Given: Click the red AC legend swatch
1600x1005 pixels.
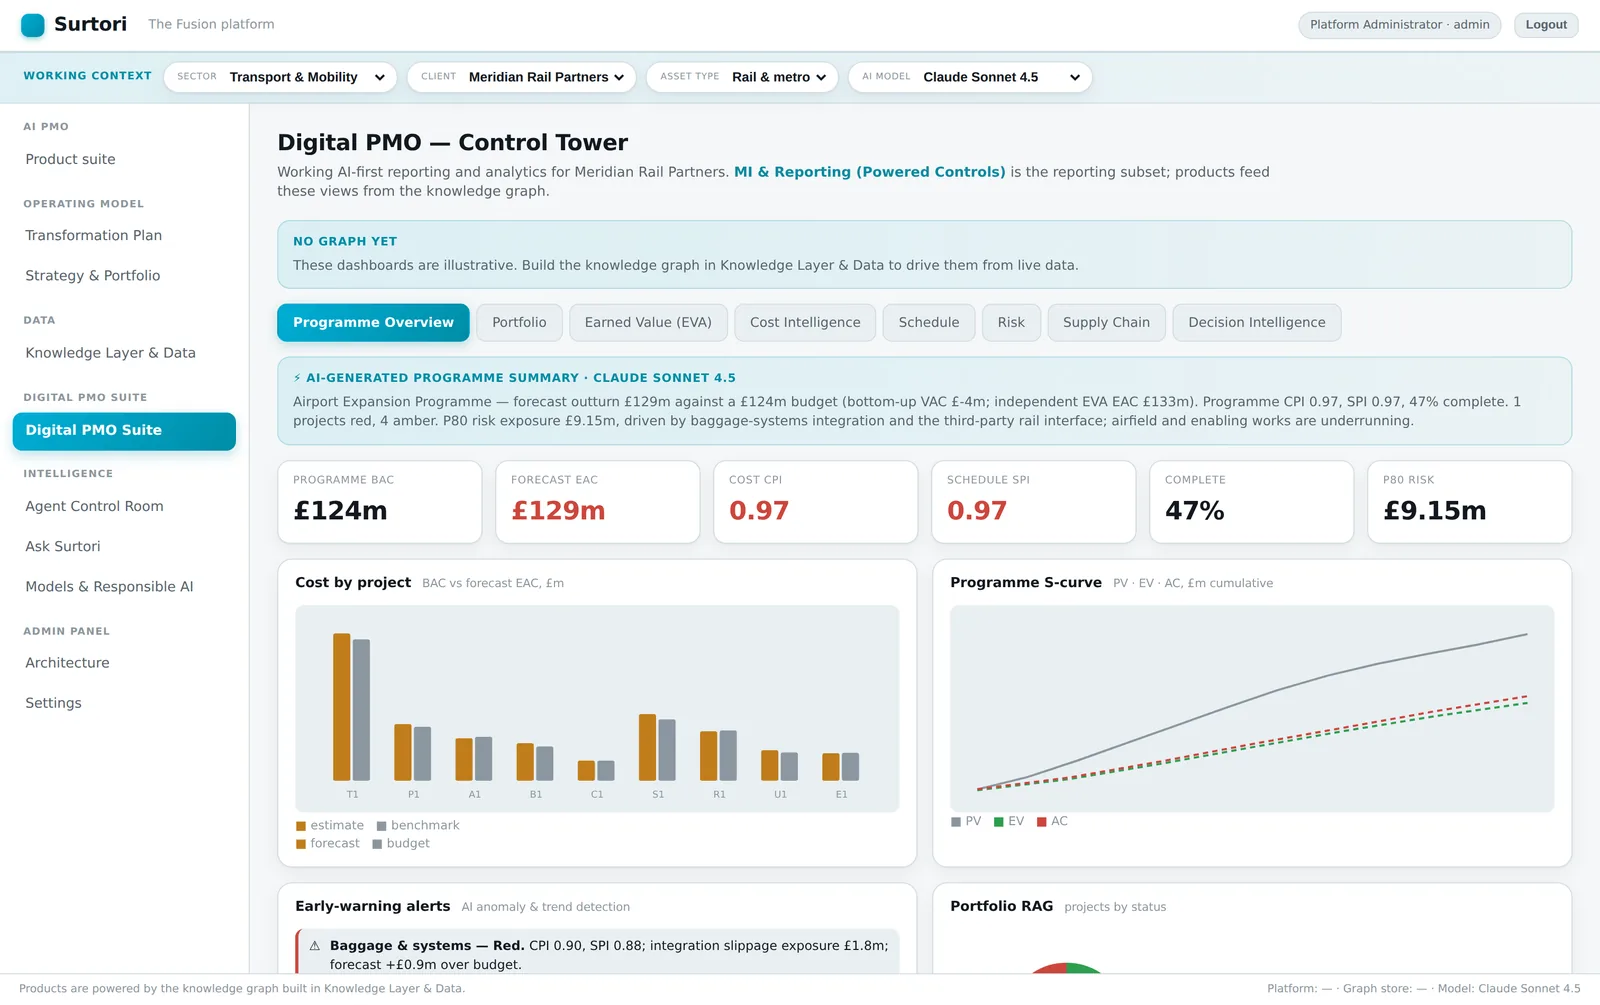Looking at the screenshot, I should (x=1042, y=822).
